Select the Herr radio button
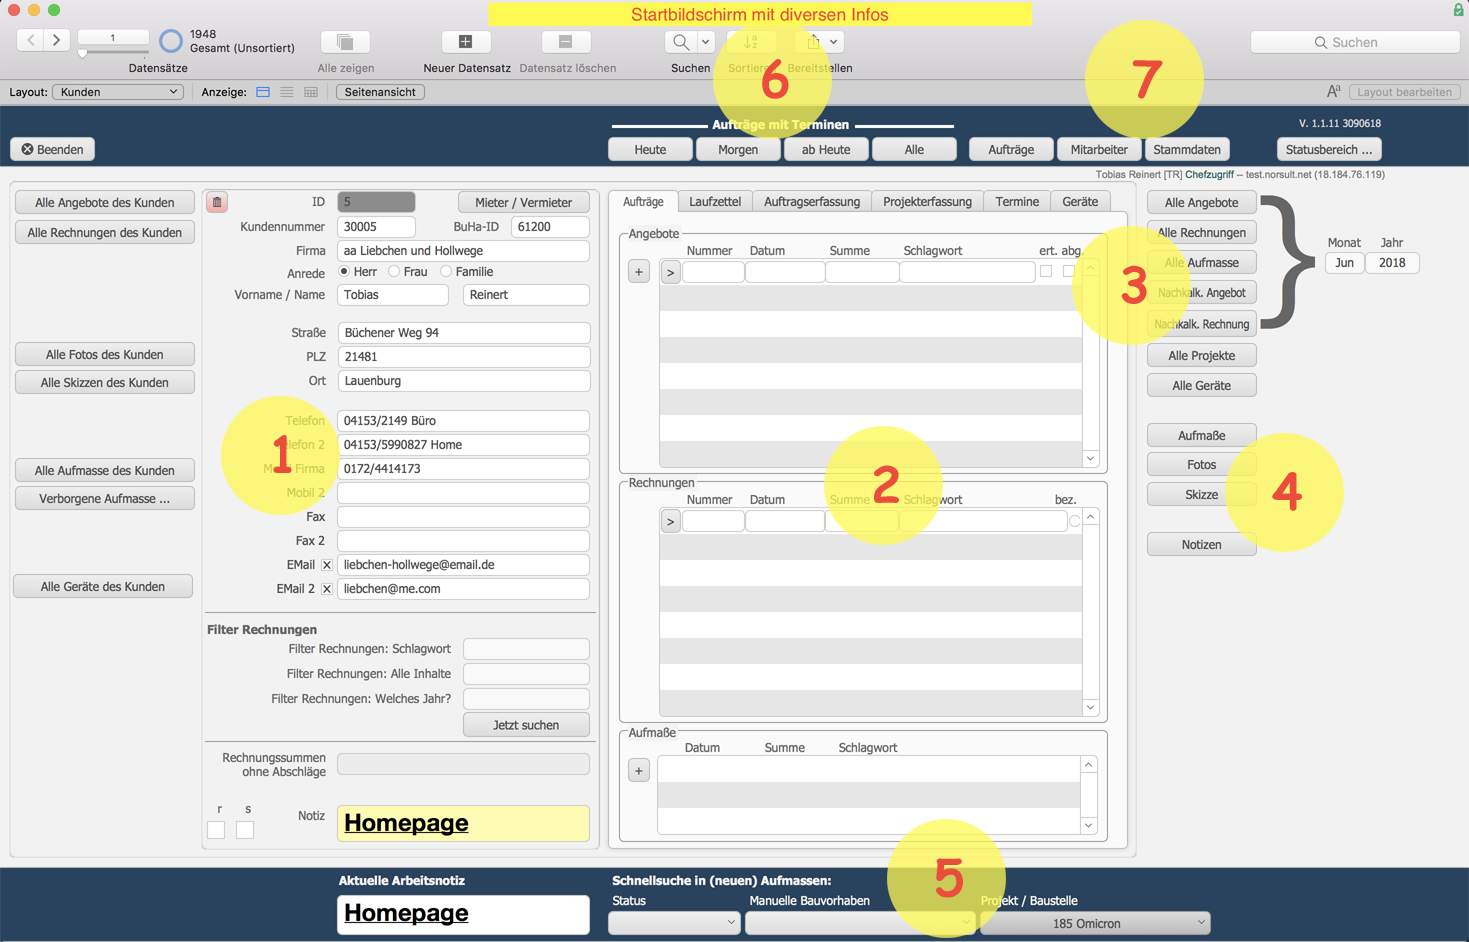 pyautogui.click(x=344, y=272)
